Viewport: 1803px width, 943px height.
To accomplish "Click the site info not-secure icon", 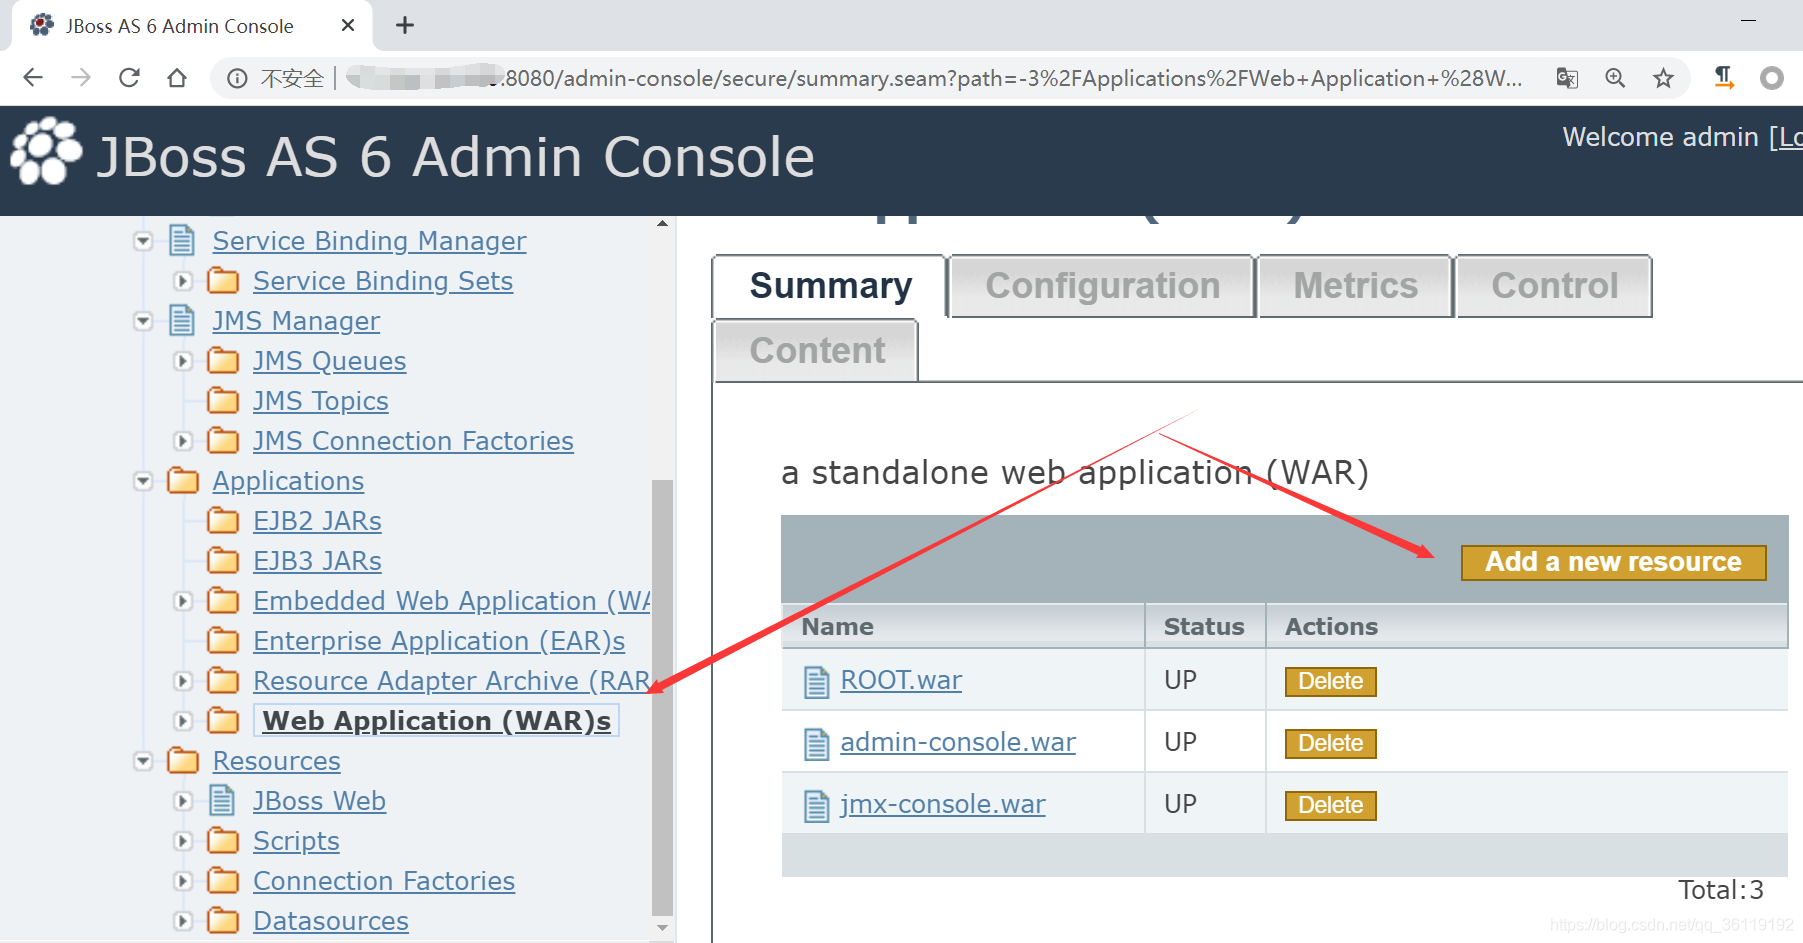I will coord(237,78).
